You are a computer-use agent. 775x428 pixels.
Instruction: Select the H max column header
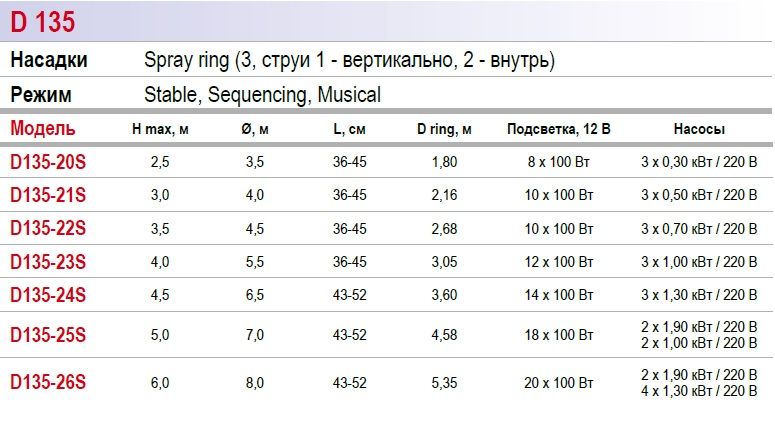click(x=160, y=129)
